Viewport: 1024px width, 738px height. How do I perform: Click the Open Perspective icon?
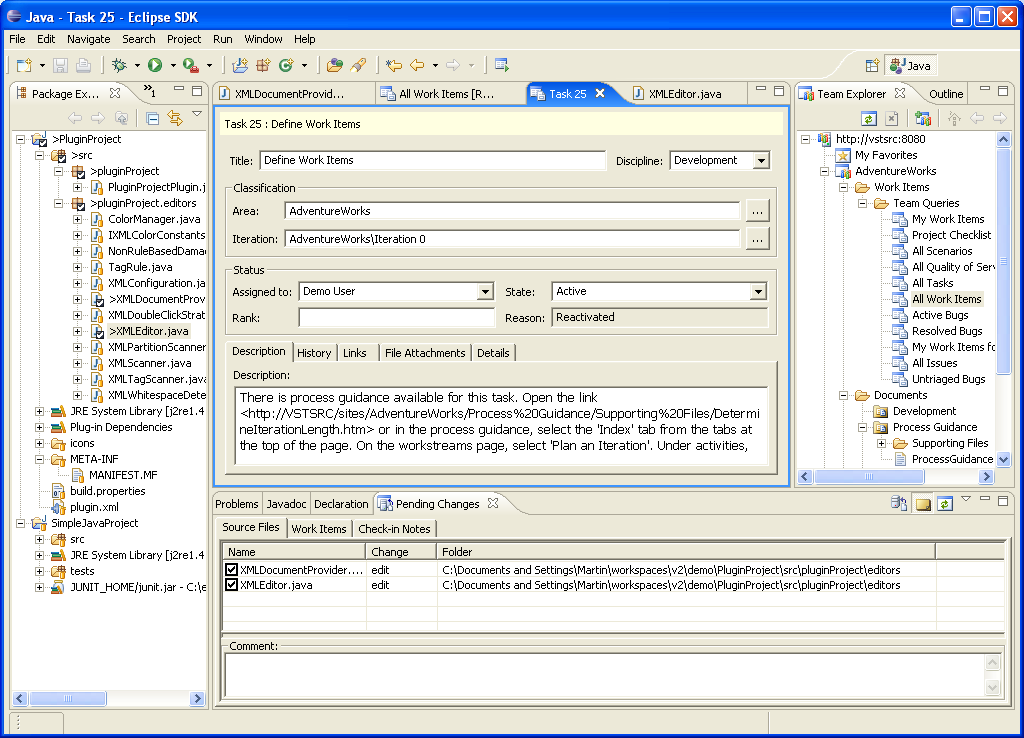coord(872,65)
